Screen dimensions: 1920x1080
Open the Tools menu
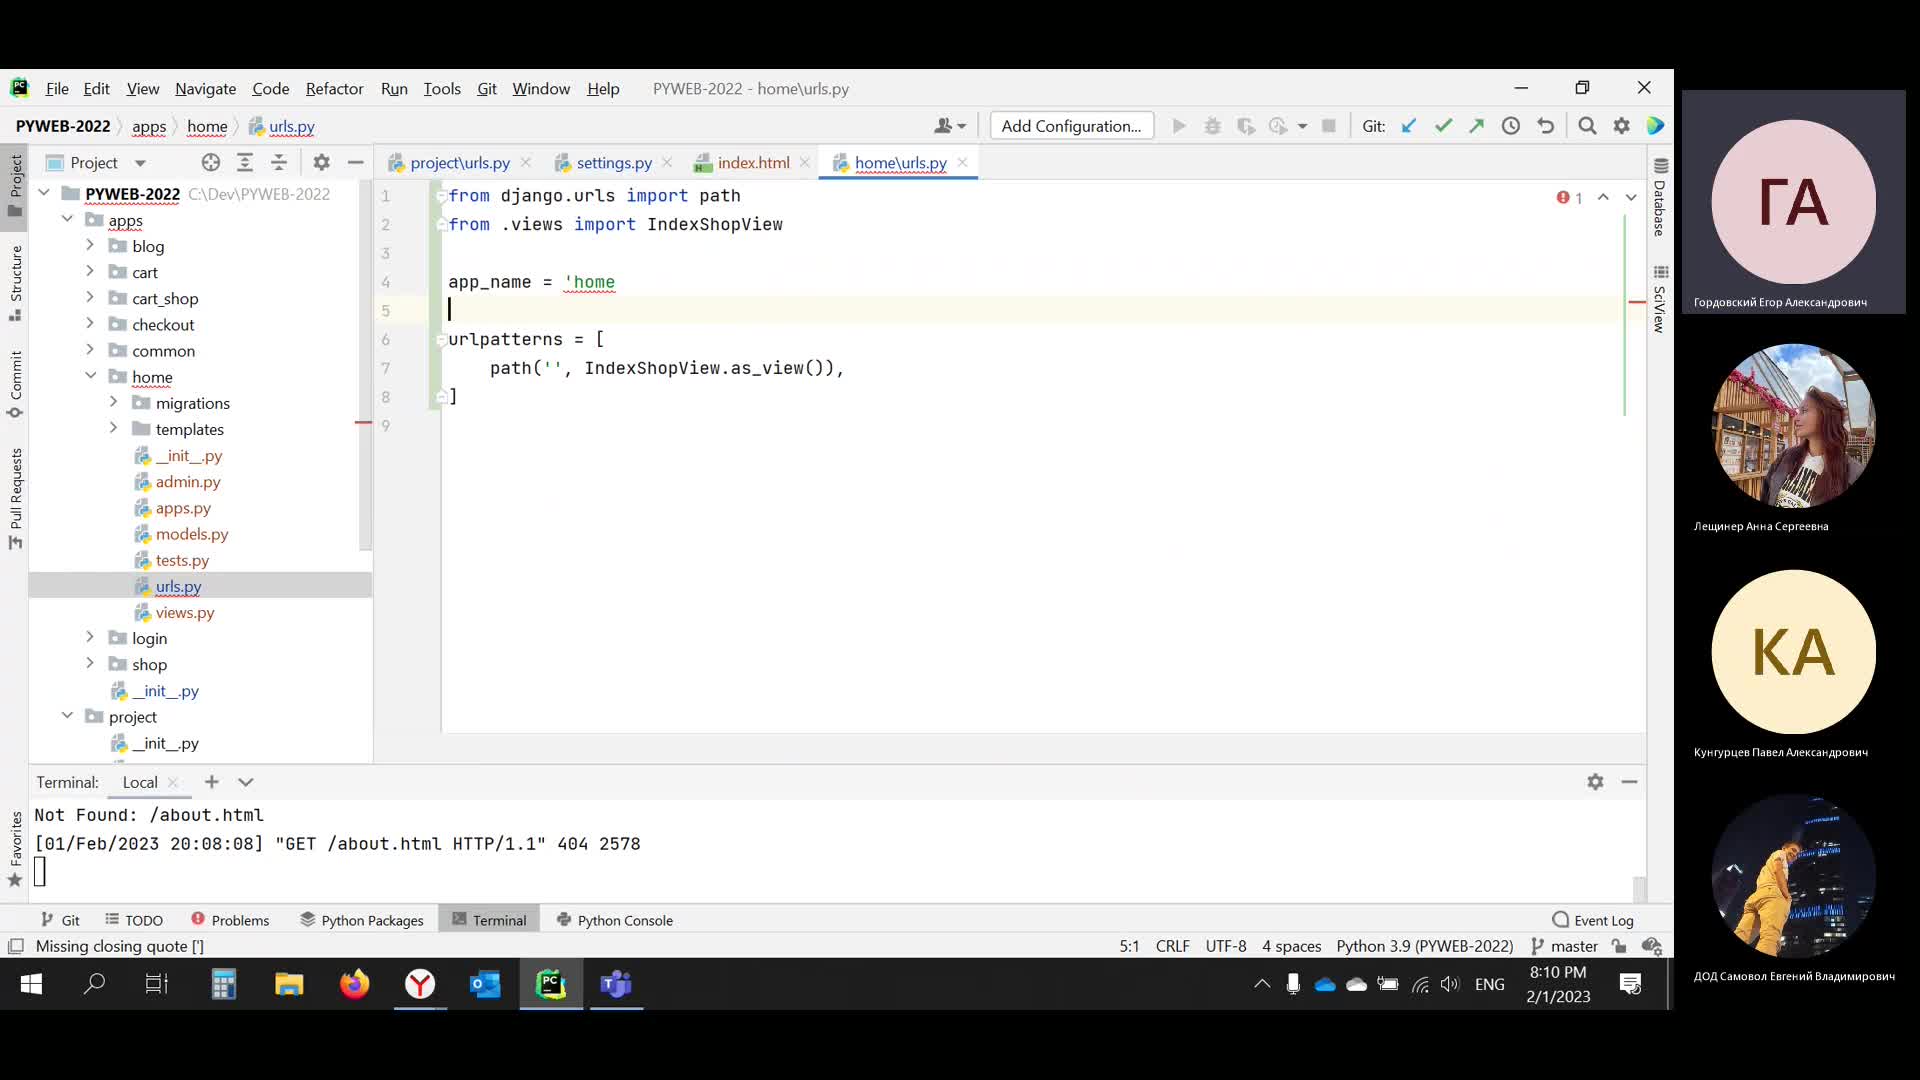tap(442, 88)
